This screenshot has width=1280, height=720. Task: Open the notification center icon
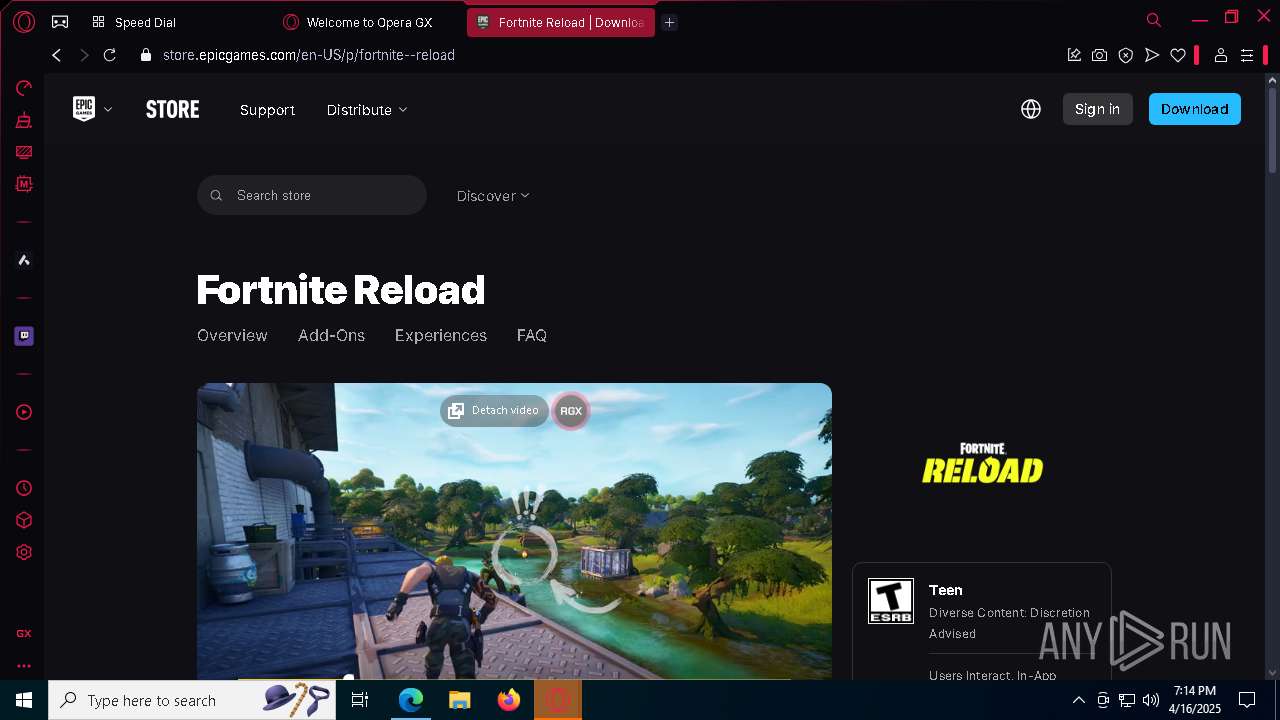click(x=1247, y=700)
